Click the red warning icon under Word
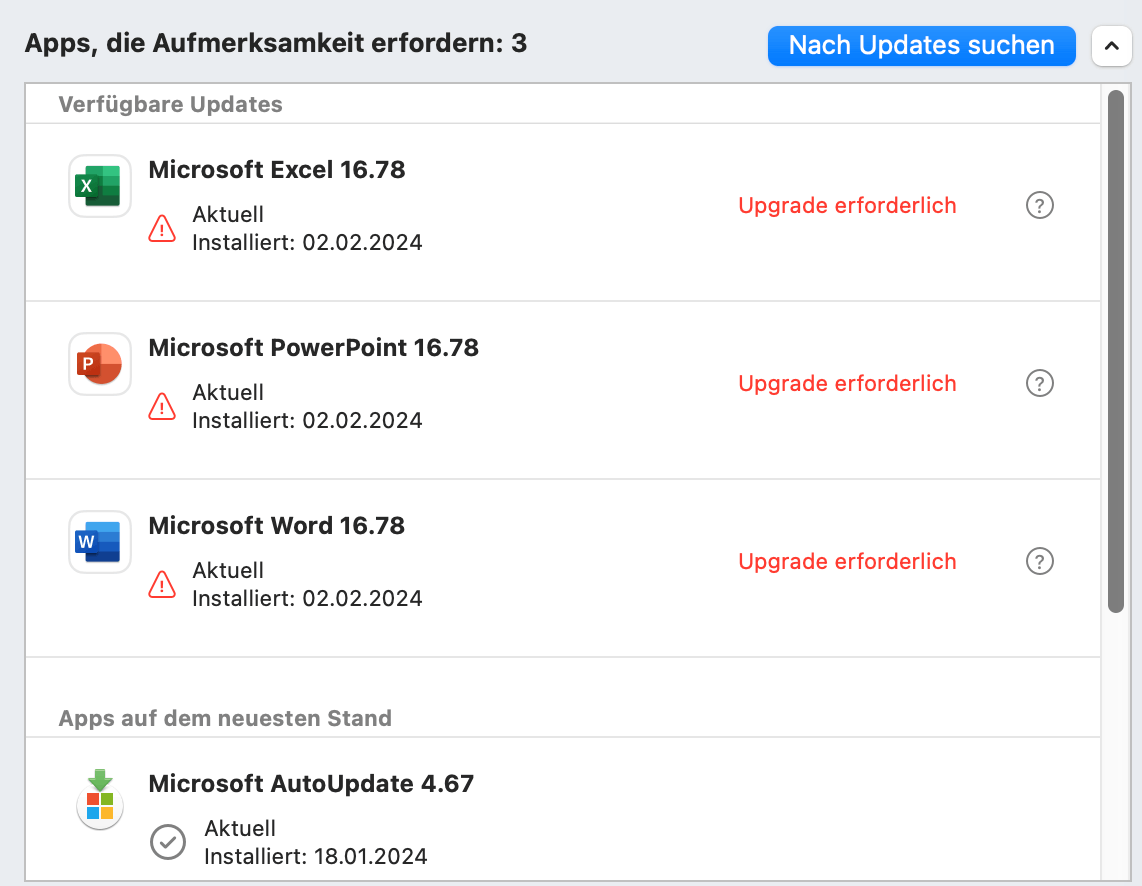 (x=162, y=585)
